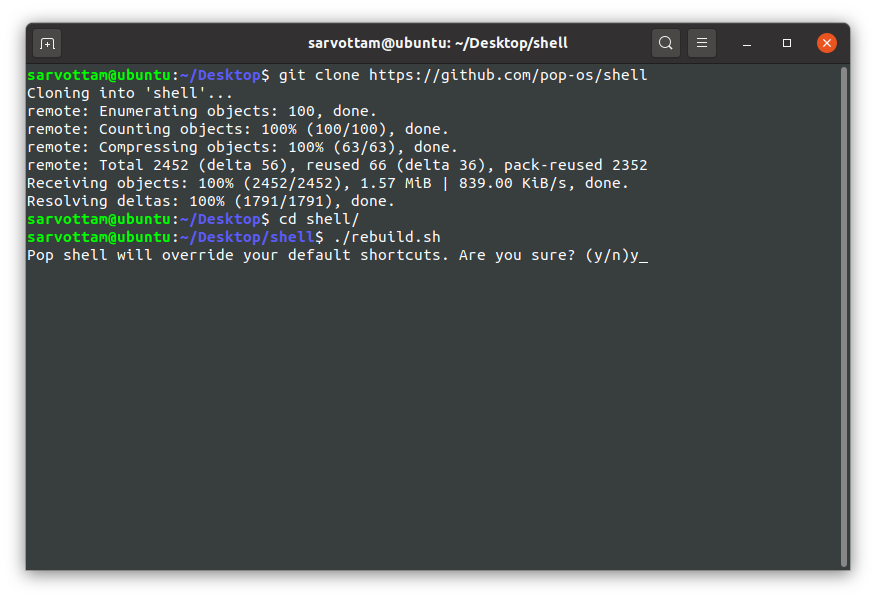The height and width of the screenshot is (599, 876).
Task: Click the terminal vertical scrollbar
Action: pyautogui.click(x=844, y=316)
